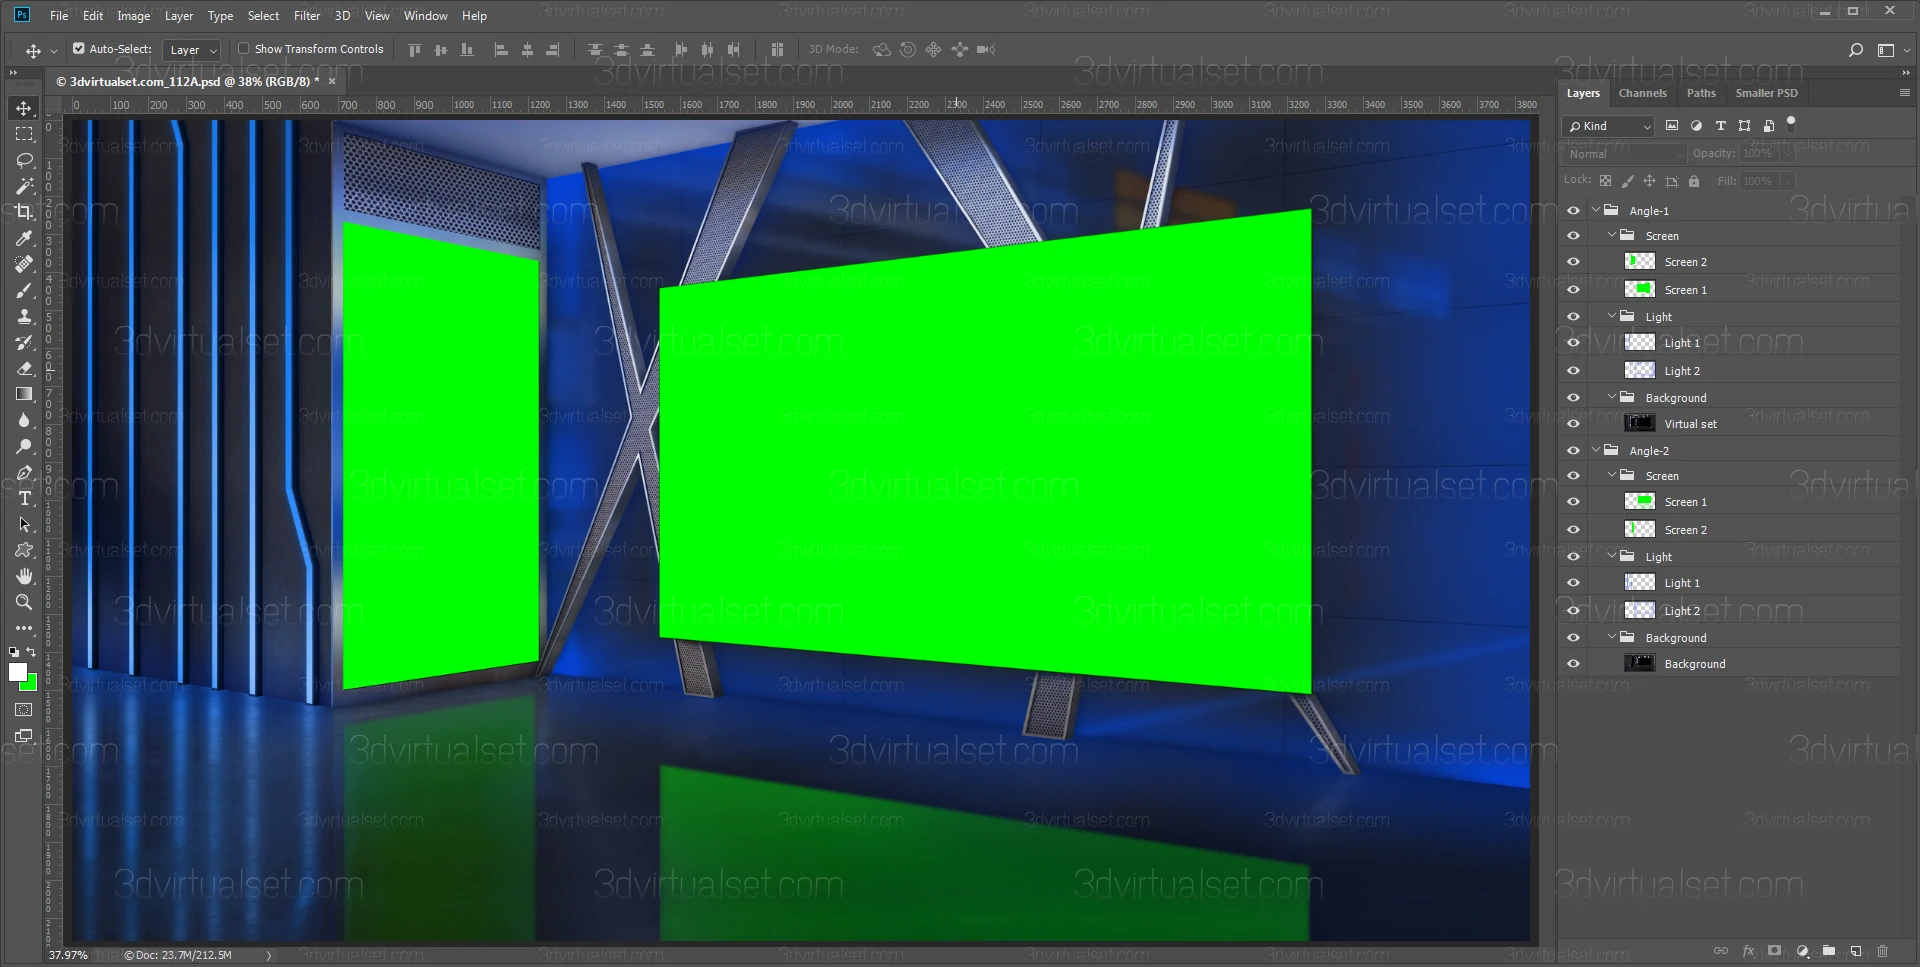Image resolution: width=1920 pixels, height=967 pixels.
Task: Filter layers by type layers icon
Action: point(1720,126)
